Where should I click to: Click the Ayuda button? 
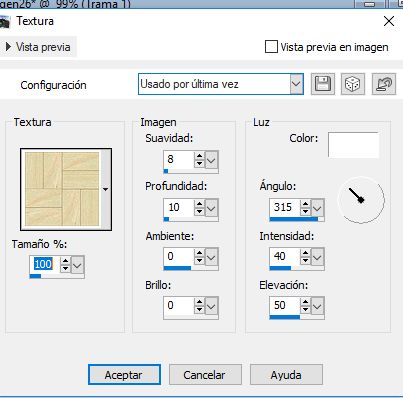tap(286, 375)
